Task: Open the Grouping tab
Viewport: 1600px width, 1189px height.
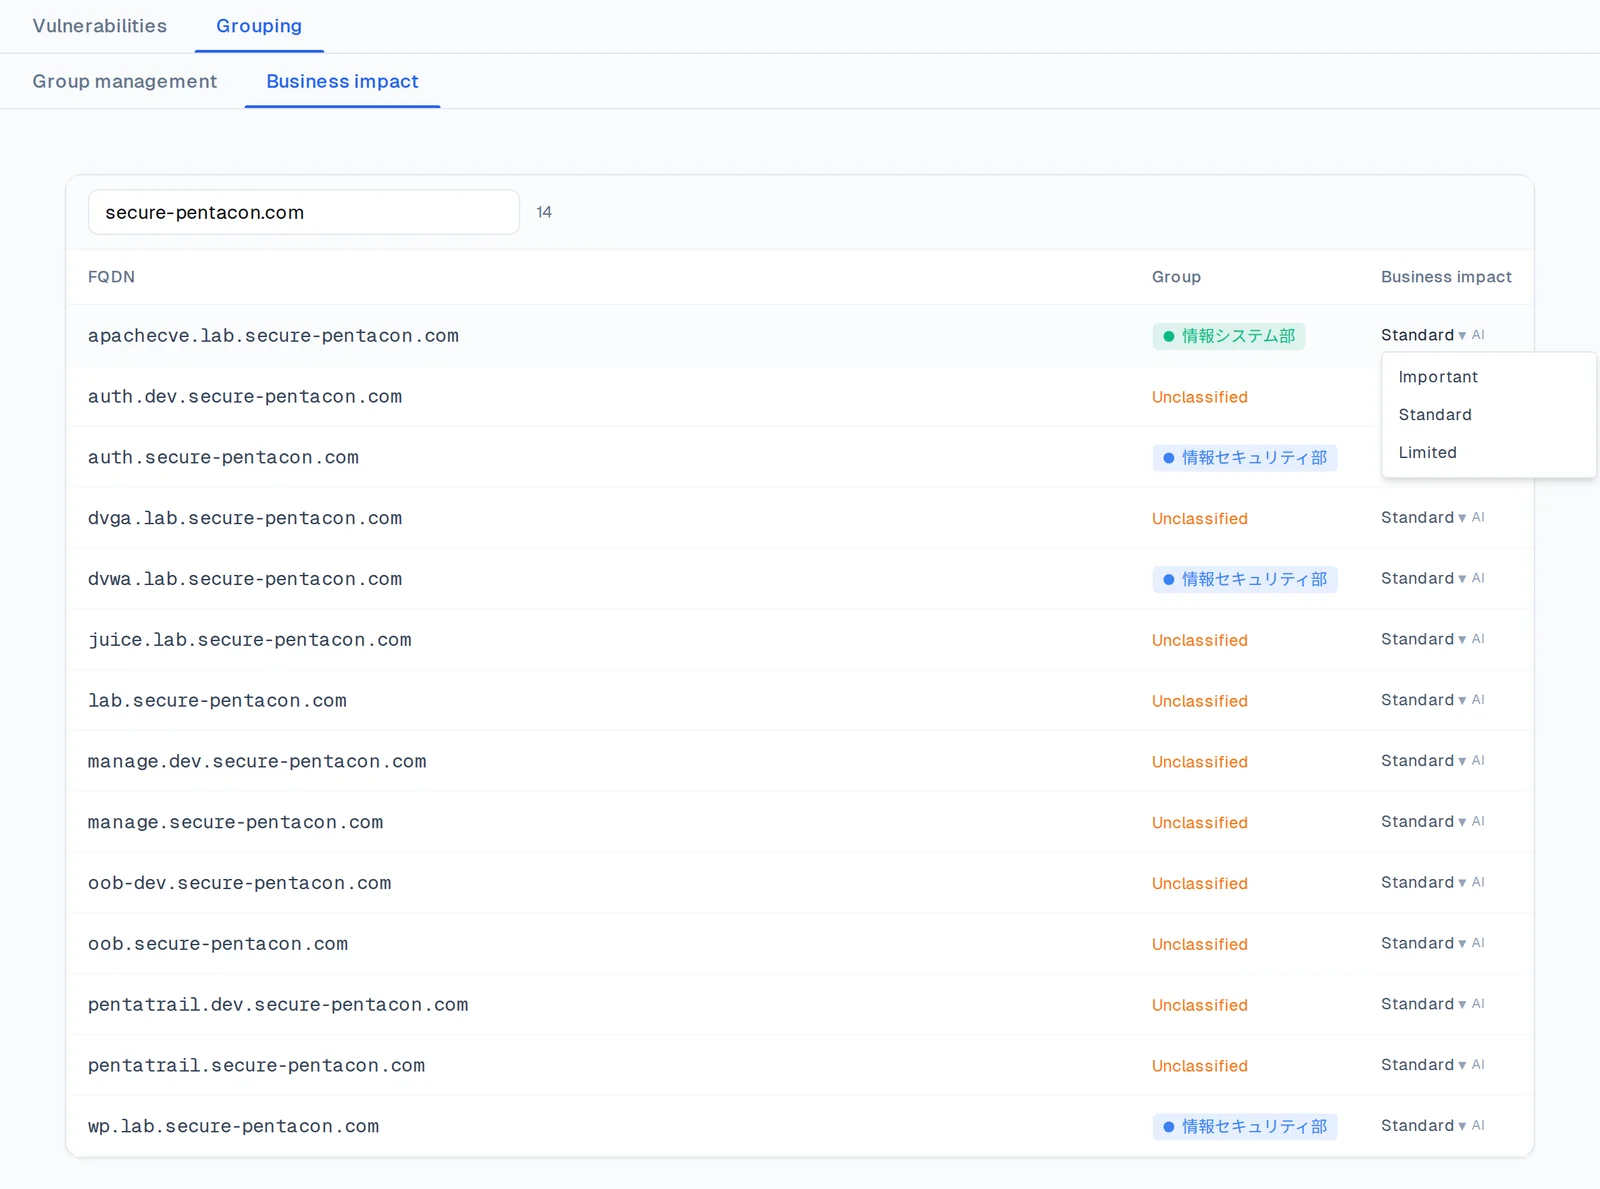Action: click(259, 26)
